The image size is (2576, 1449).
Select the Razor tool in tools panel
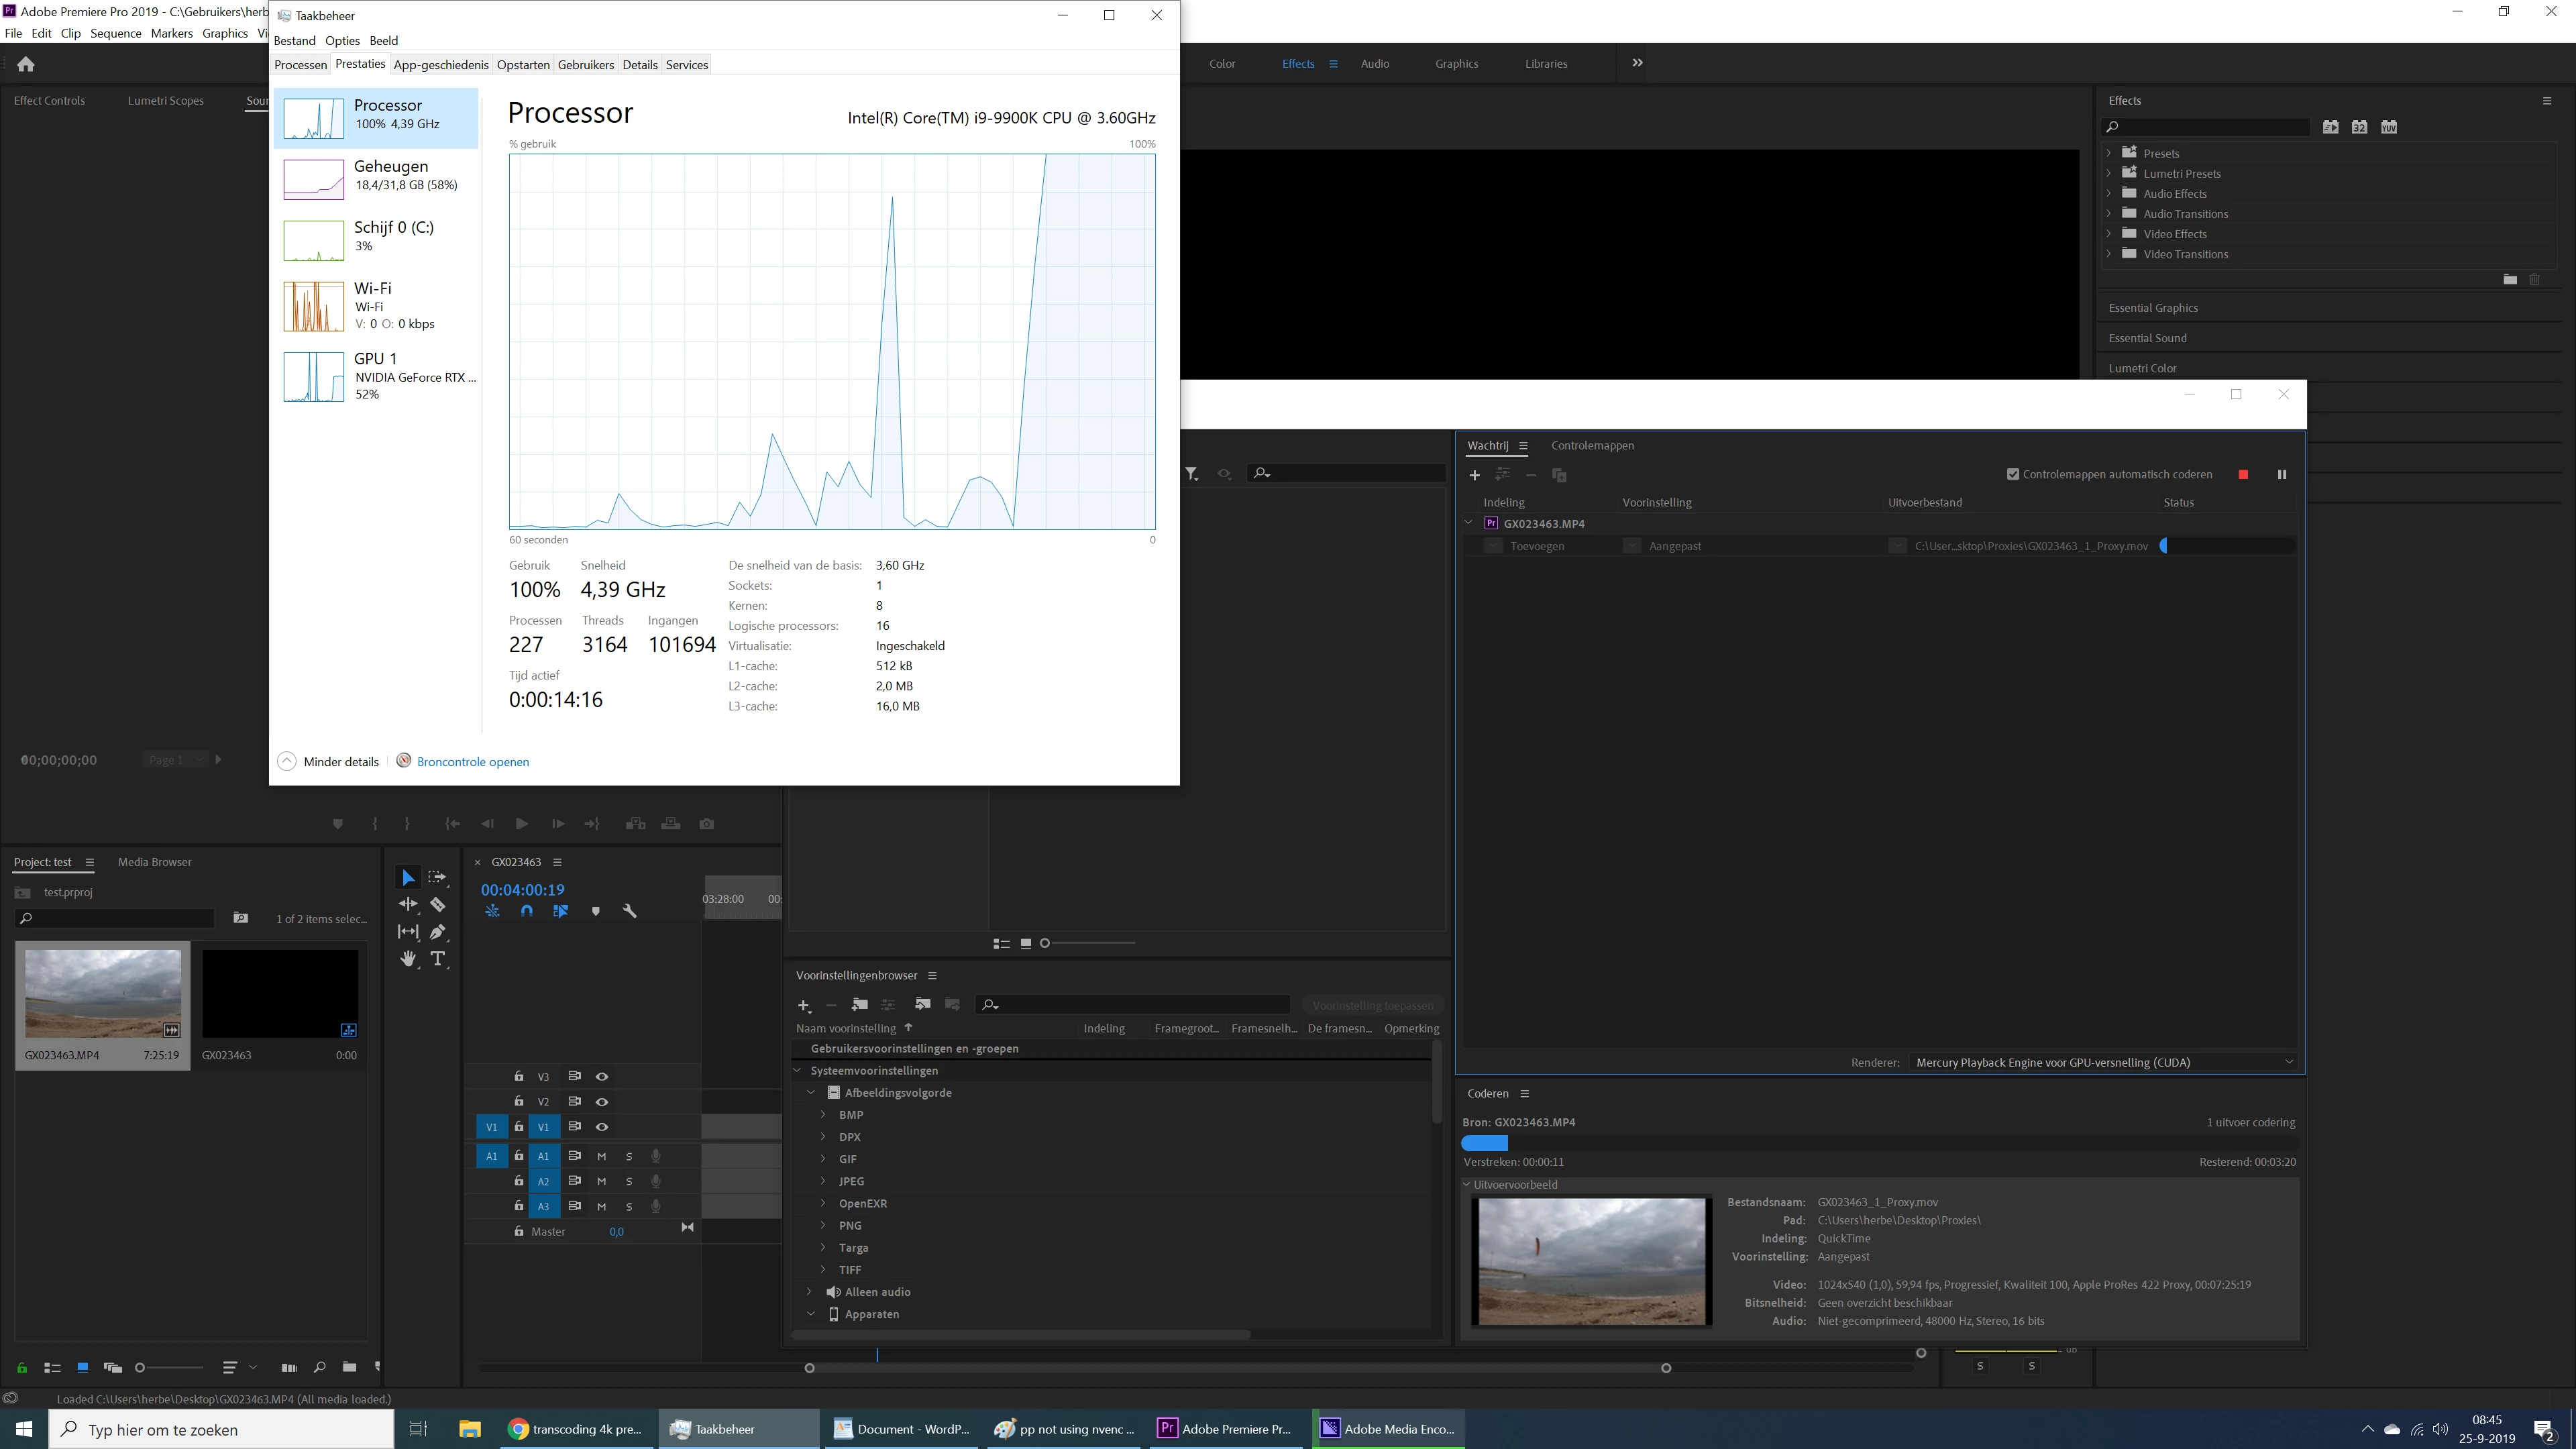pyautogui.click(x=438, y=905)
